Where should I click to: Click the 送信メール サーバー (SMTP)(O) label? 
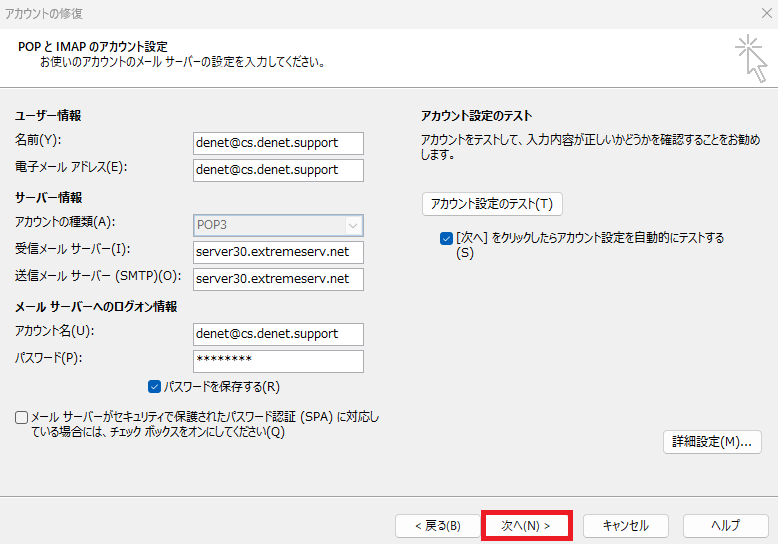point(98,276)
